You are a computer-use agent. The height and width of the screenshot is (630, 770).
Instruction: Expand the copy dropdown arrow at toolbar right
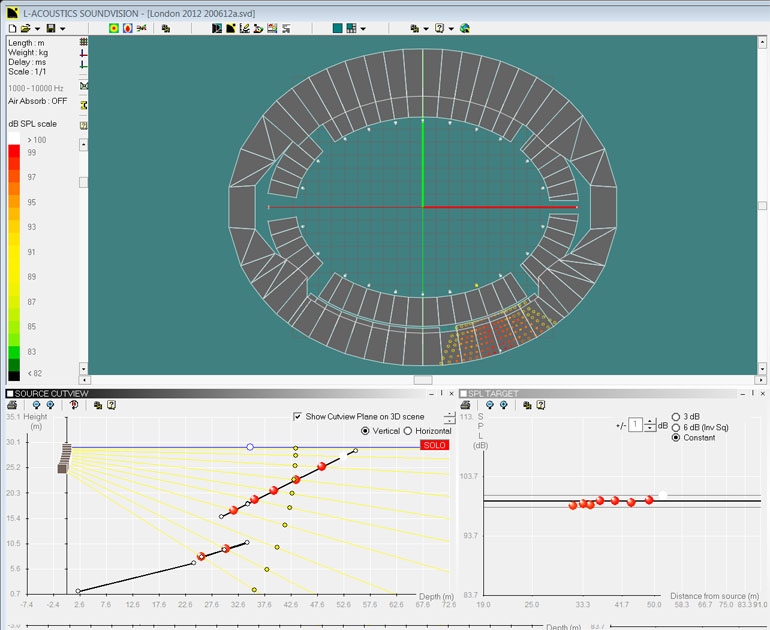tap(426, 29)
